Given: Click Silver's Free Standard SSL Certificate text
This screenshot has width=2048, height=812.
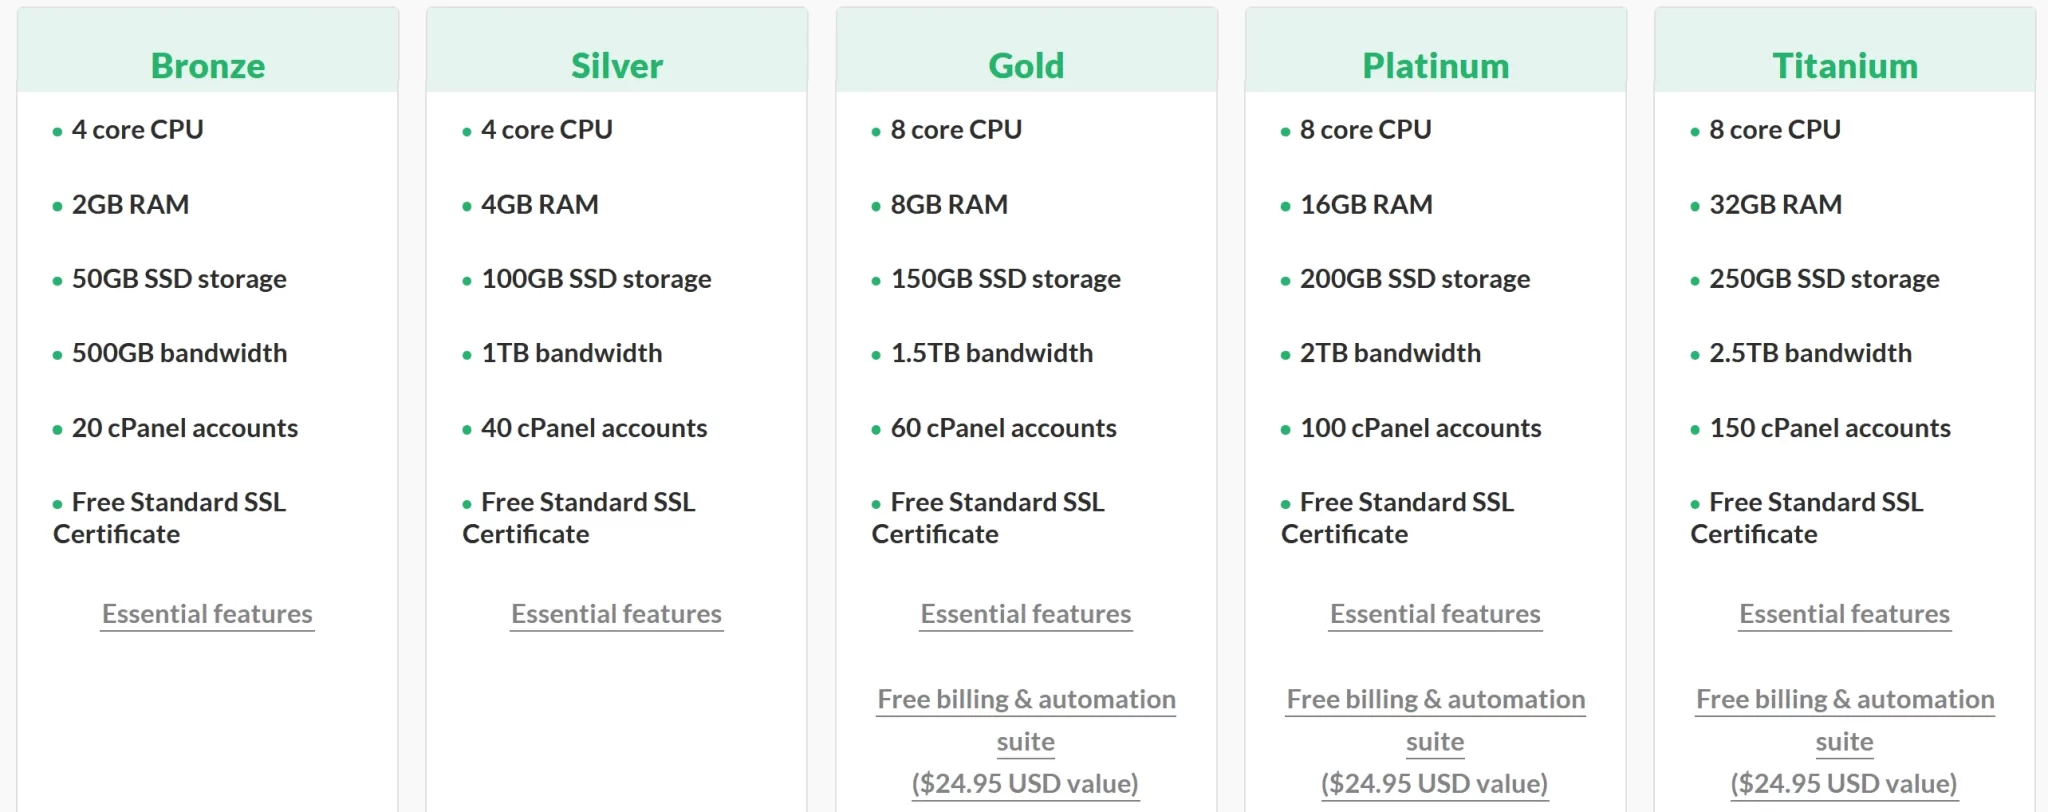Looking at the screenshot, I should [580, 518].
